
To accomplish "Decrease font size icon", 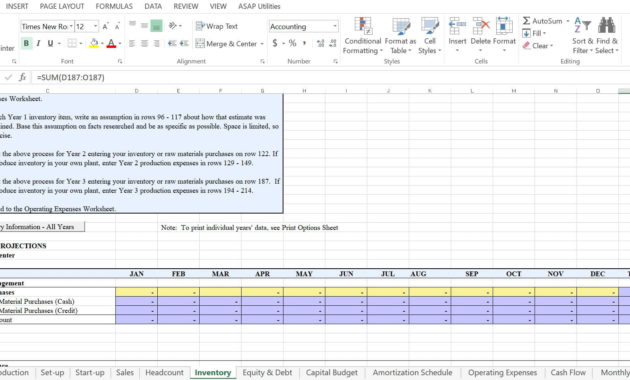I will pyautogui.click(x=117, y=27).
